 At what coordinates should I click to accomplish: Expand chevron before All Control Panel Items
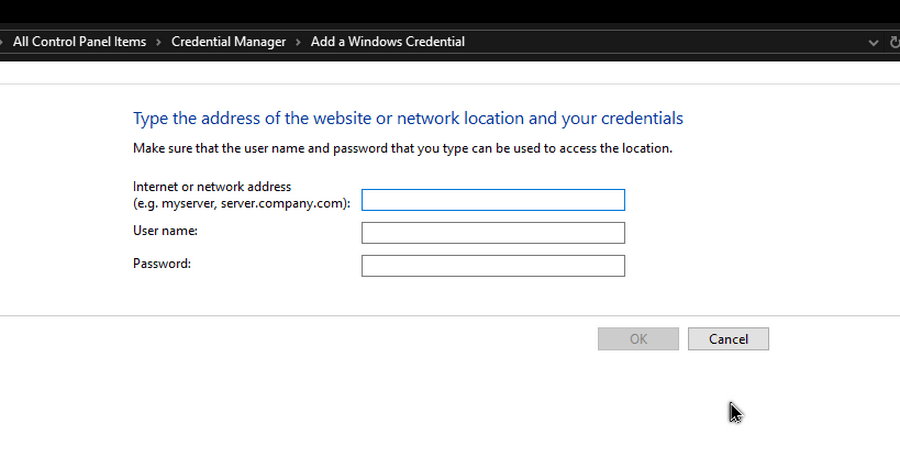click(x=2, y=42)
